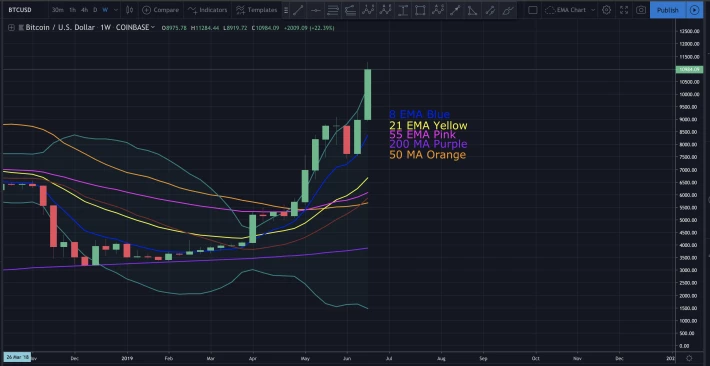Click the Indicators text label
This screenshot has width=710, height=366.
pyautogui.click(x=213, y=10)
